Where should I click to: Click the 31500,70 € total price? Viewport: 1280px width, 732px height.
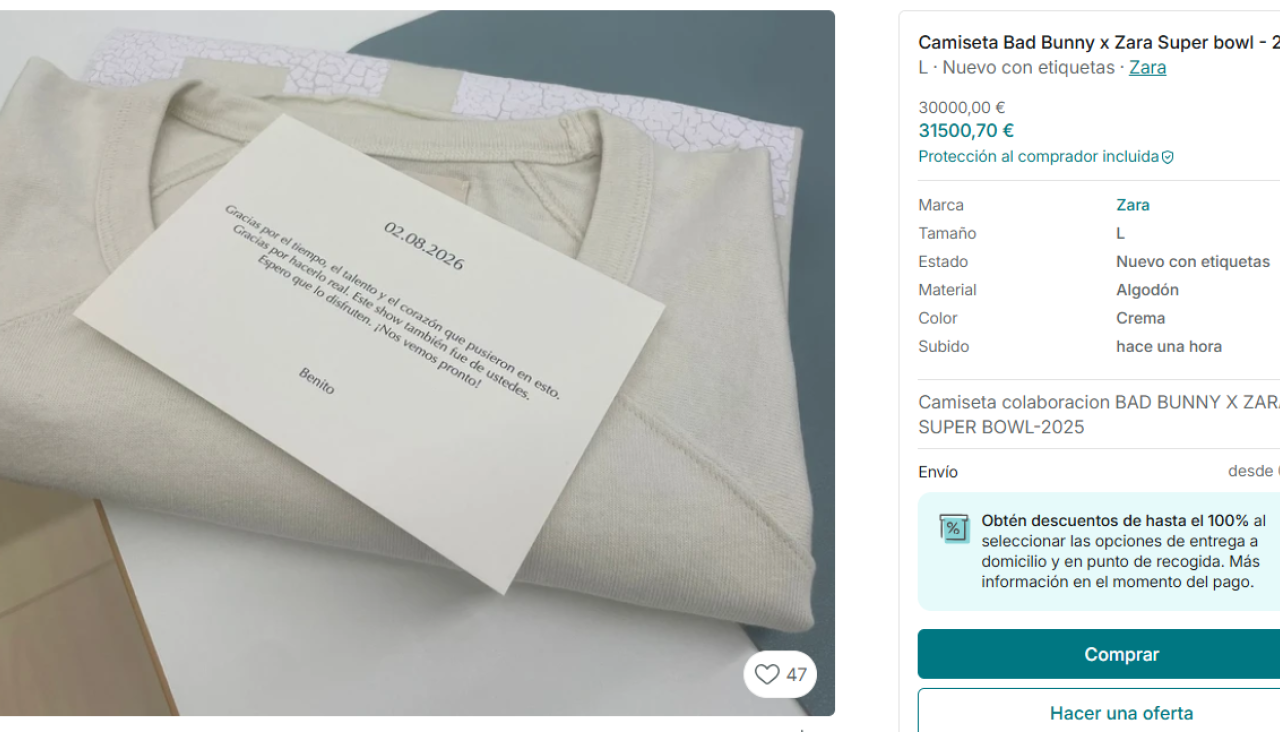click(966, 130)
